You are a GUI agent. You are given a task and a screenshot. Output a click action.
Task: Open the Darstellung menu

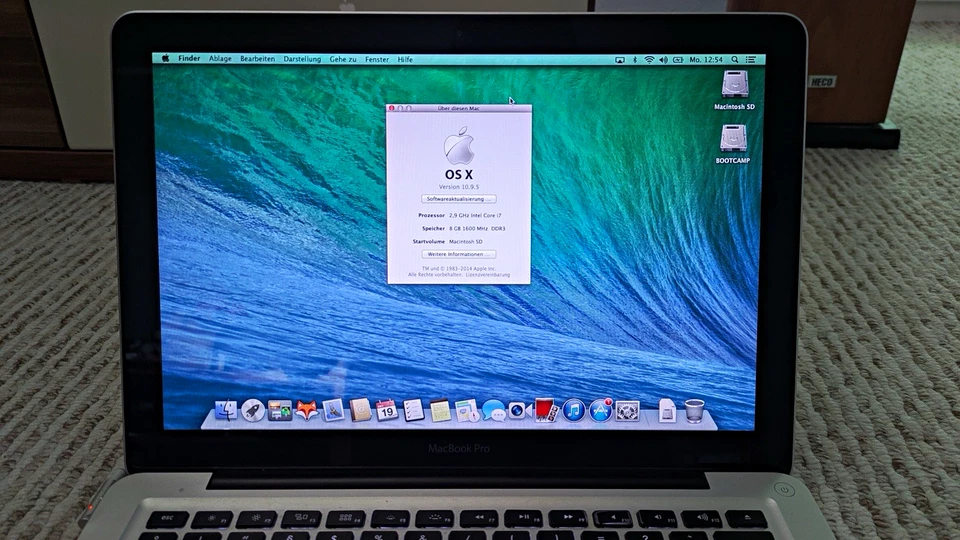(302, 59)
